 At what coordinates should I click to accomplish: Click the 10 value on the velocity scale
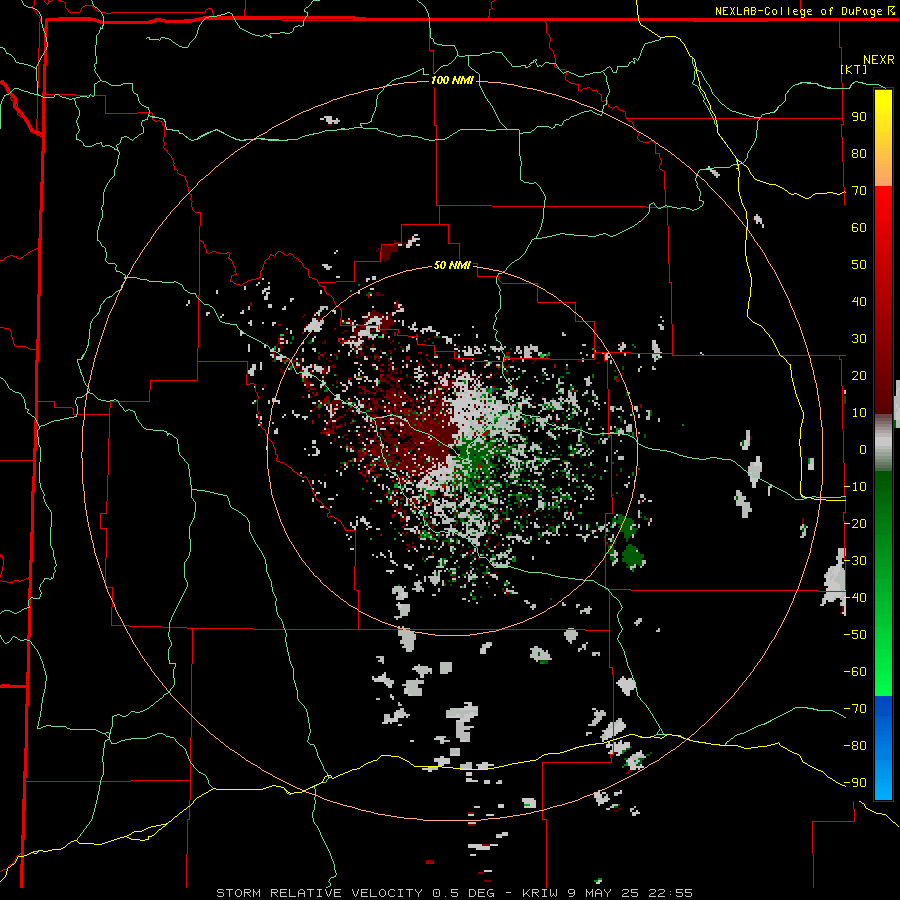(859, 413)
